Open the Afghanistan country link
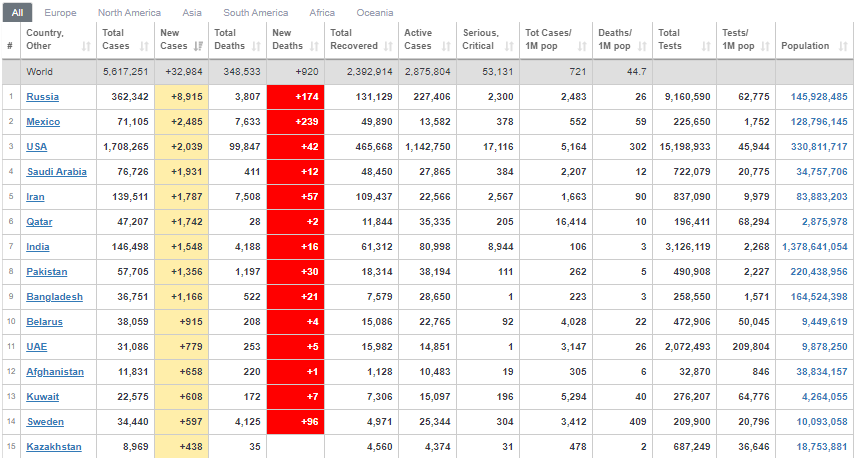 click(x=55, y=372)
